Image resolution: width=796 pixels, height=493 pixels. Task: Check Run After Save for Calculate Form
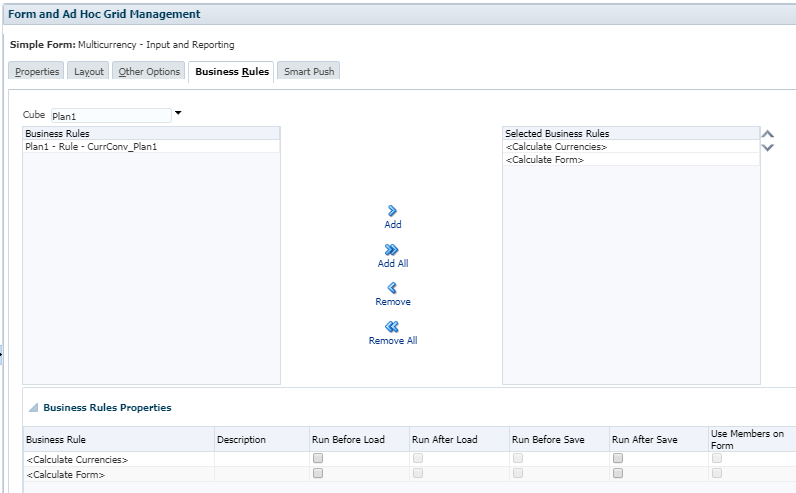(x=618, y=473)
